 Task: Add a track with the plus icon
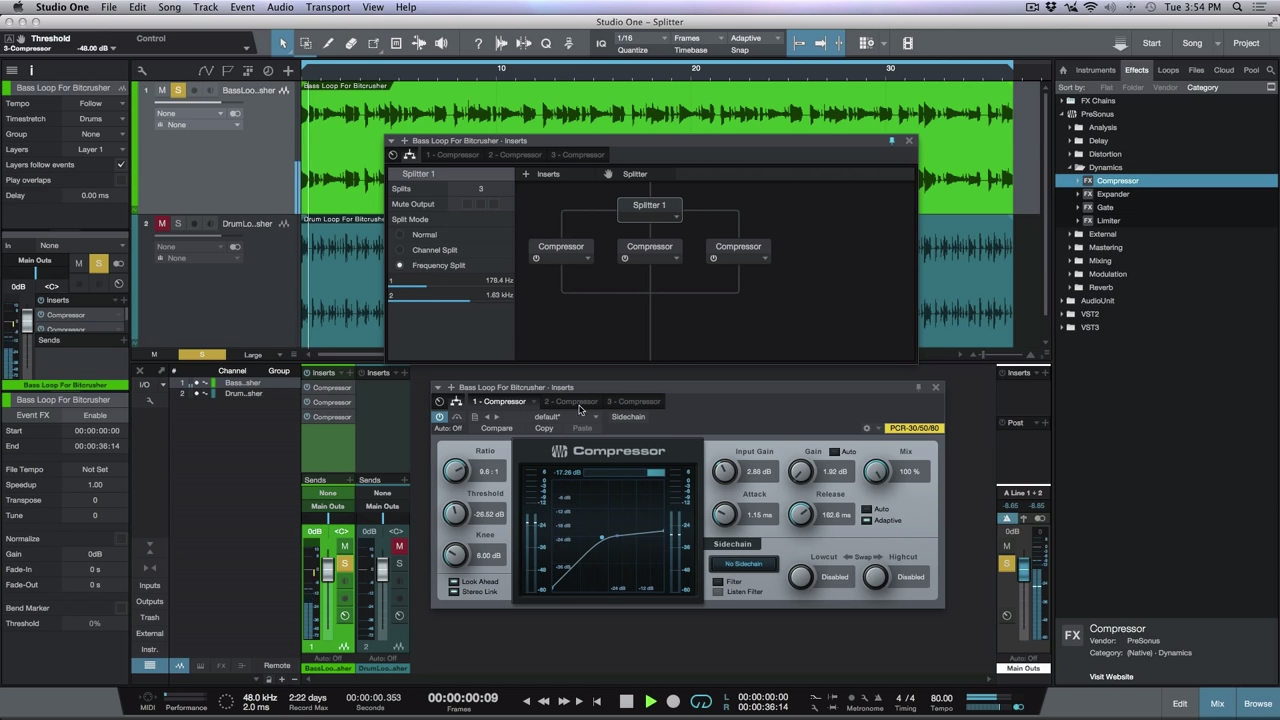[x=288, y=70]
